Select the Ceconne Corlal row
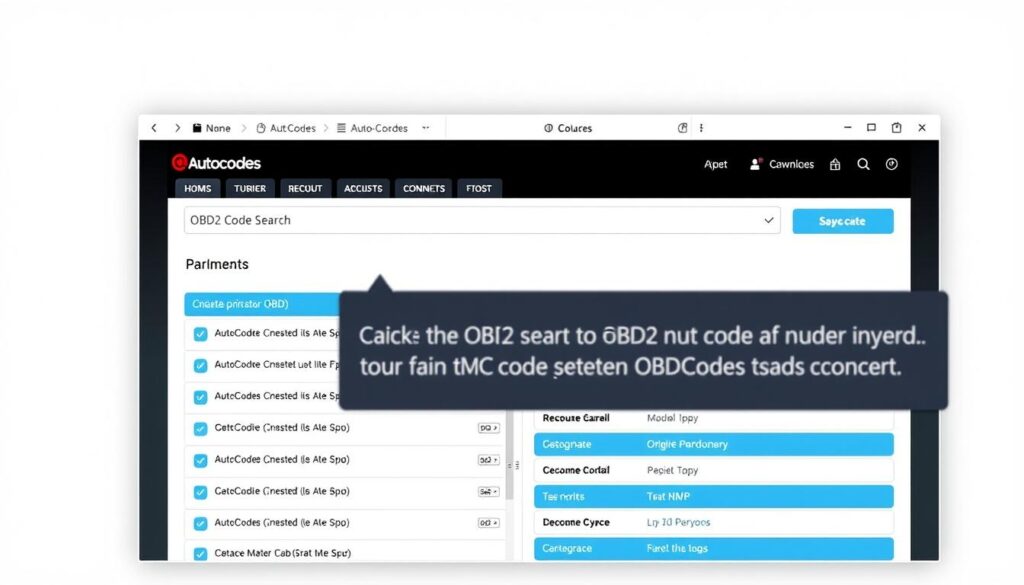Image resolution: width=1024 pixels, height=585 pixels. [714, 470]
